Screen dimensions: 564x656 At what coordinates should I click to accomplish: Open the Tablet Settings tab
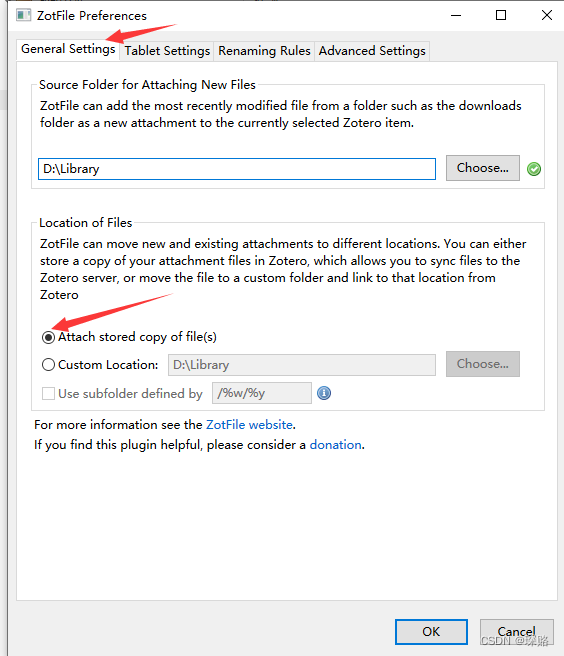click(167, 51)
